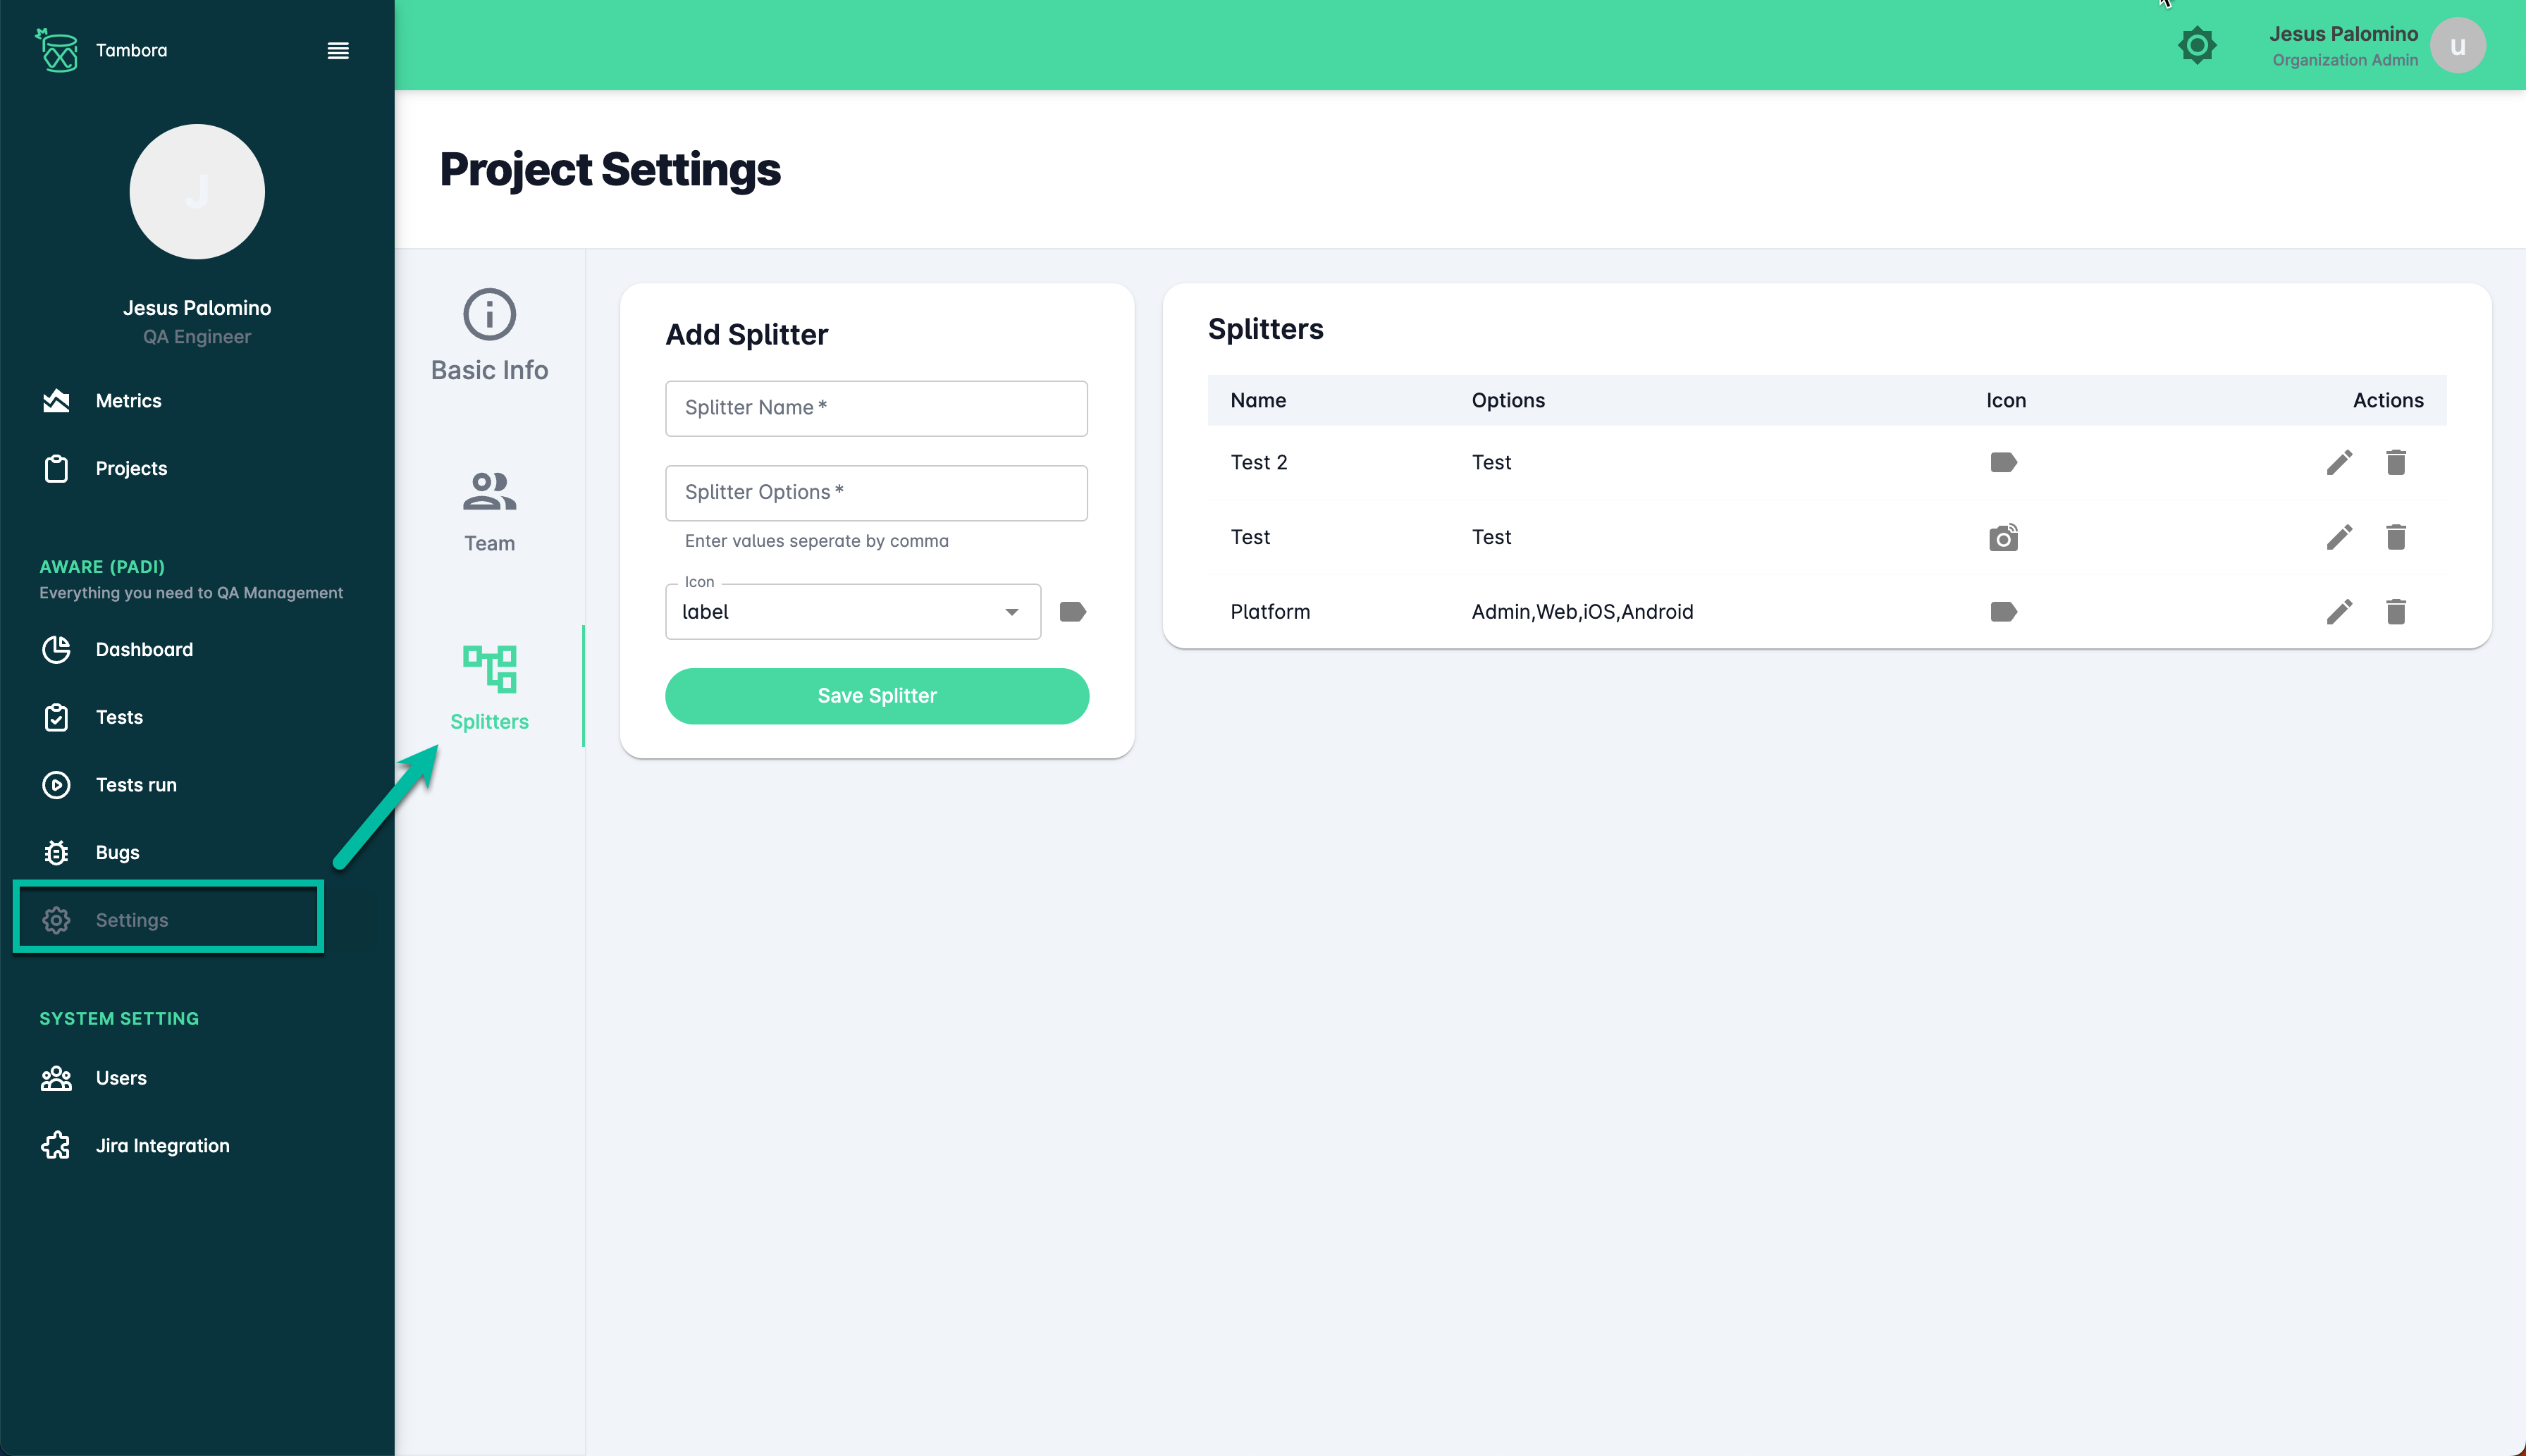Click the Splitters tree icon
2526x1456 pixels.
point(489,669)
